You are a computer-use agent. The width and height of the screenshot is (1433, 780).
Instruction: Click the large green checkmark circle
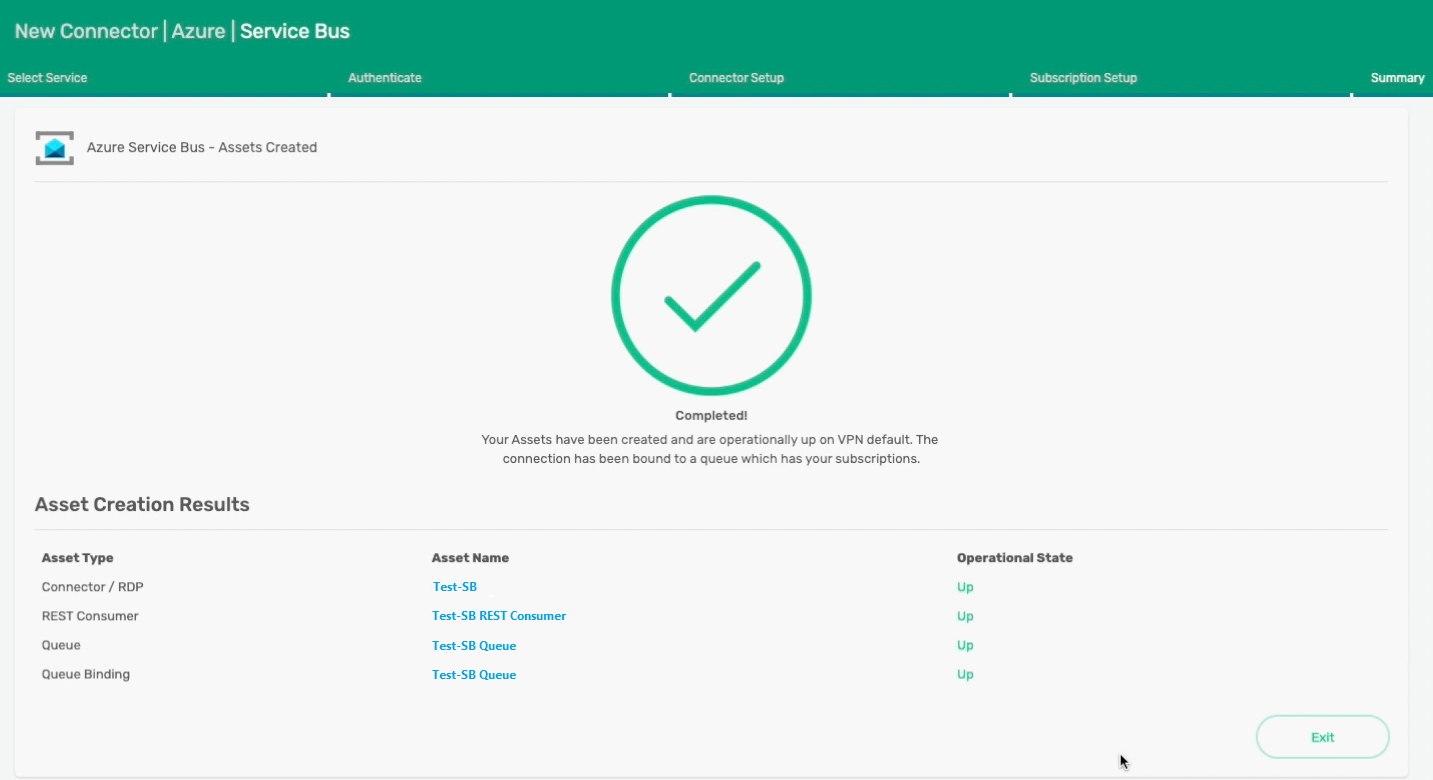711,296
